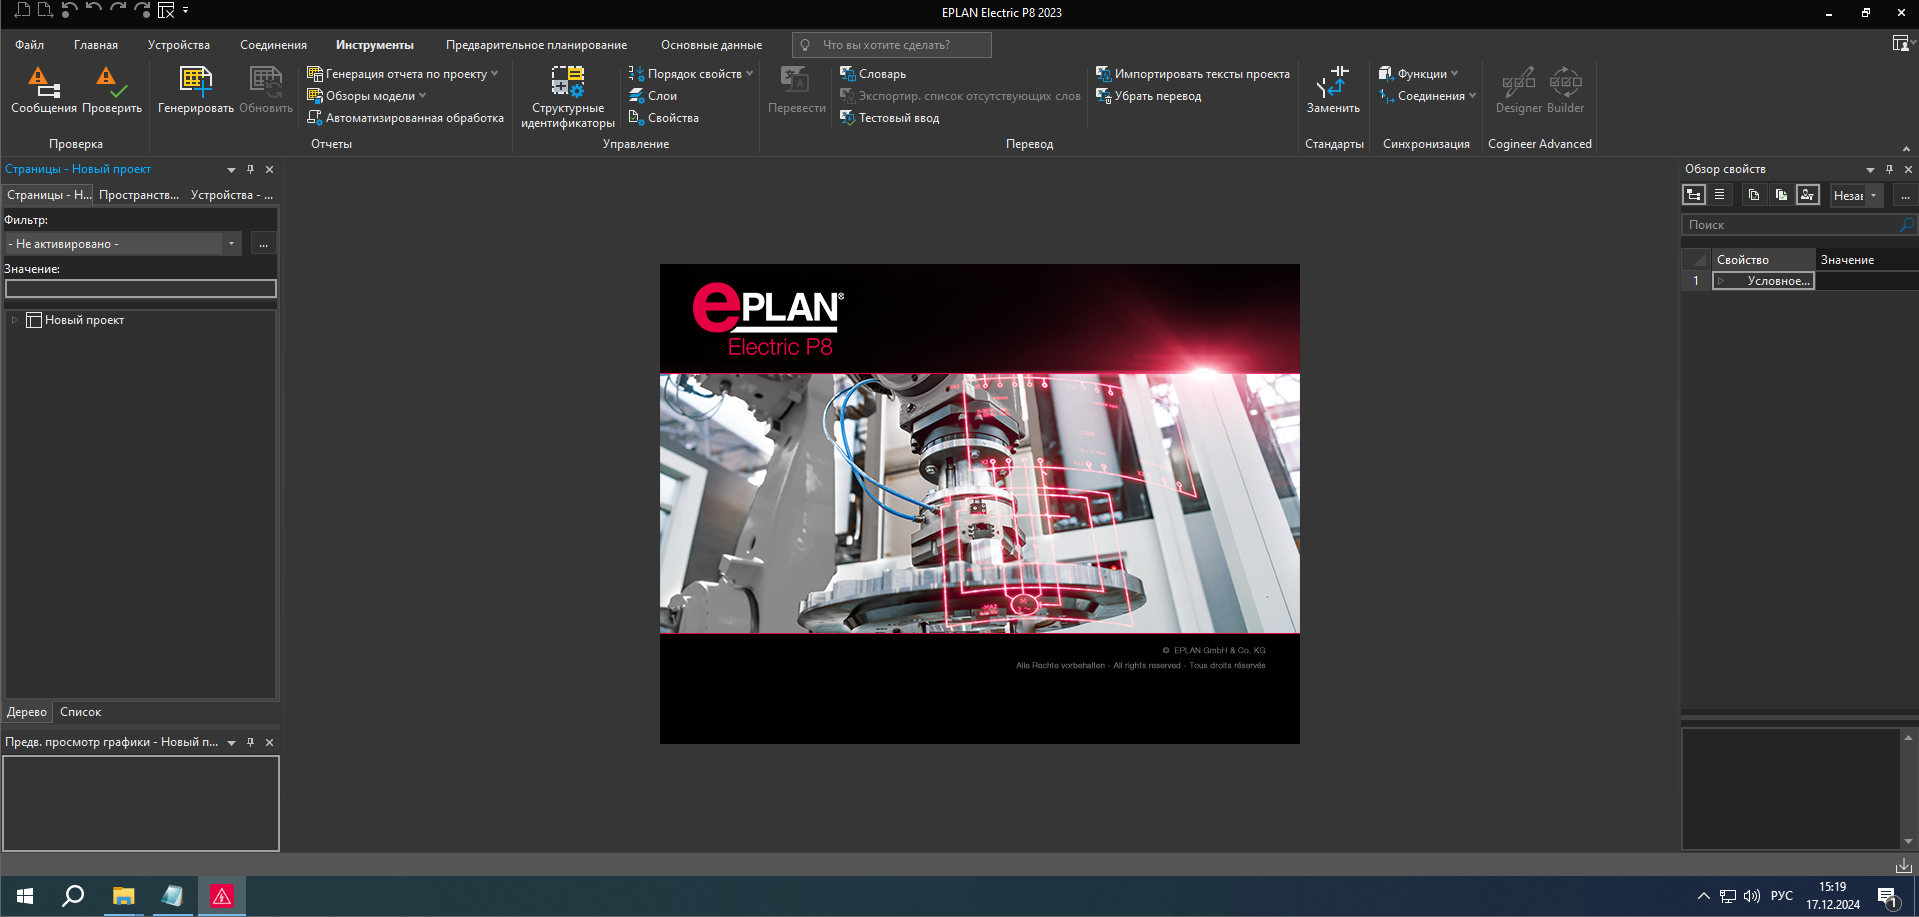This screenshot has height=917, width=1919.
Task: Перейти на вкладку «Список» панели страниц
Action: coord(79,711)
